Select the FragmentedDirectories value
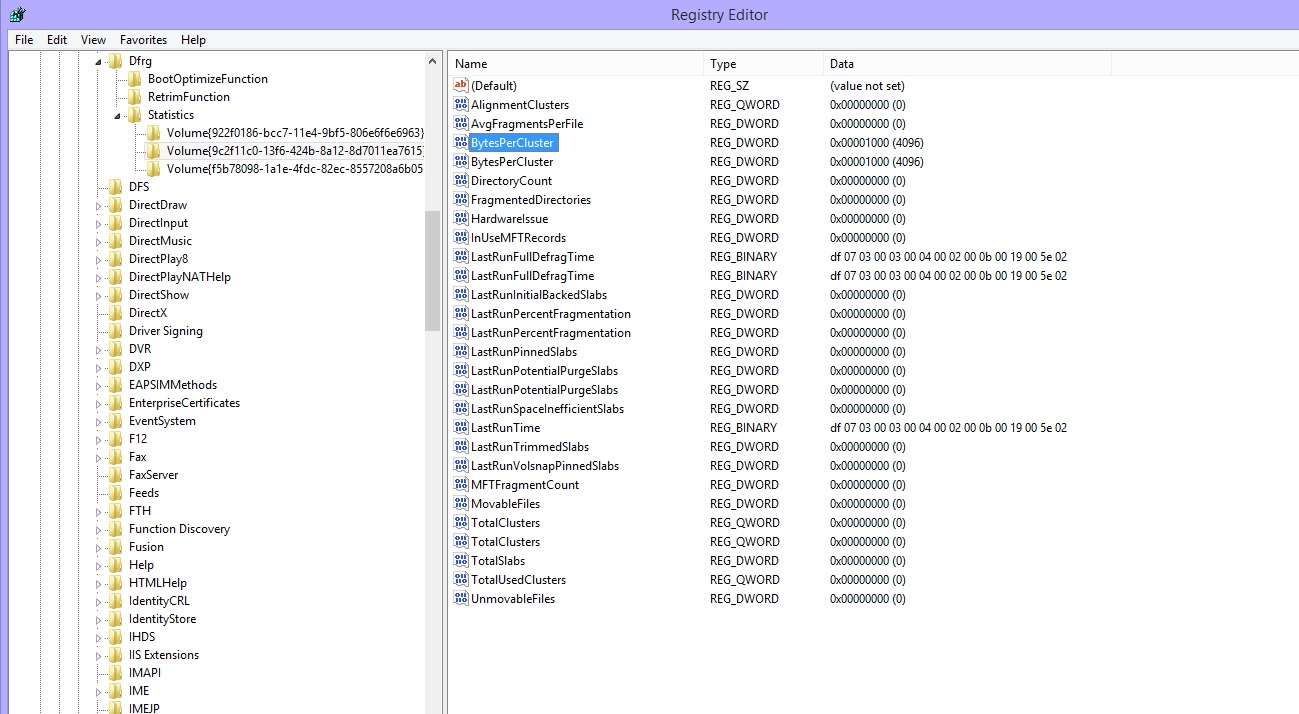This screenshot has width=1299, height=714. point(530,199)
